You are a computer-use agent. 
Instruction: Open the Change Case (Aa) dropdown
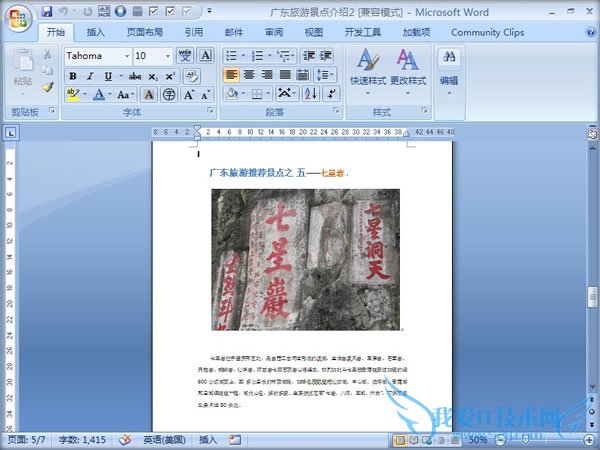click(x=126, y=94)
